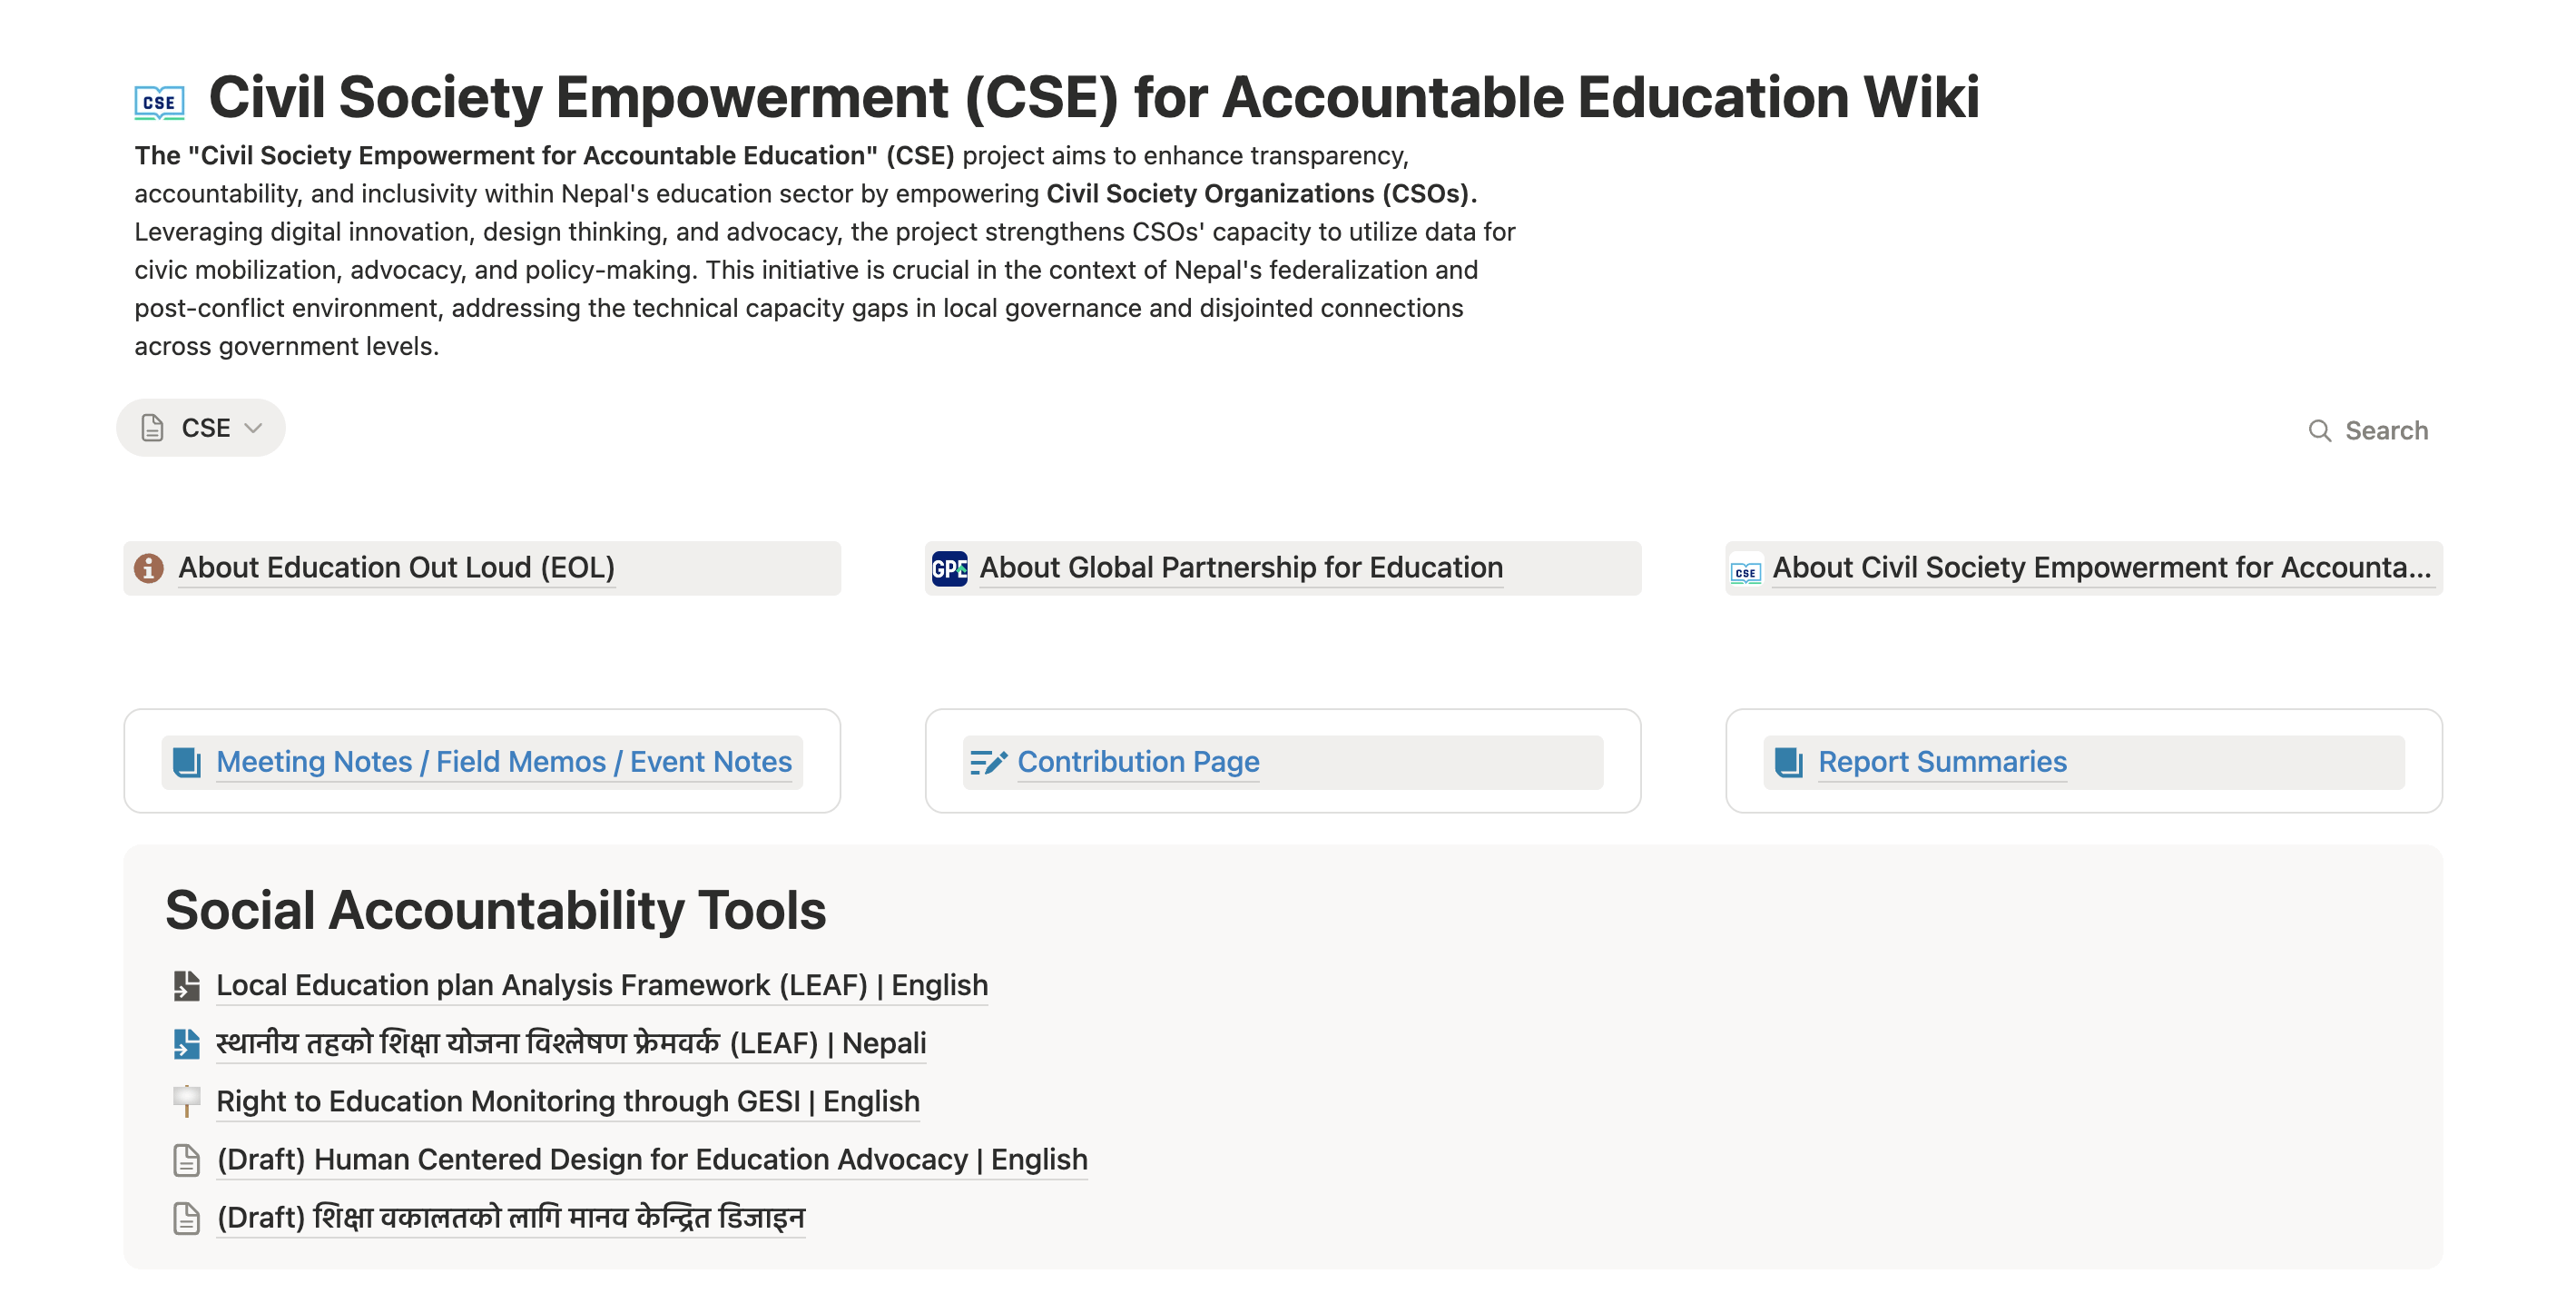The height and width of the screenshot is (1303, 2576).
Task: Click the notebook icon beside Report Summaries
Action: click(x=1789, y=762)
